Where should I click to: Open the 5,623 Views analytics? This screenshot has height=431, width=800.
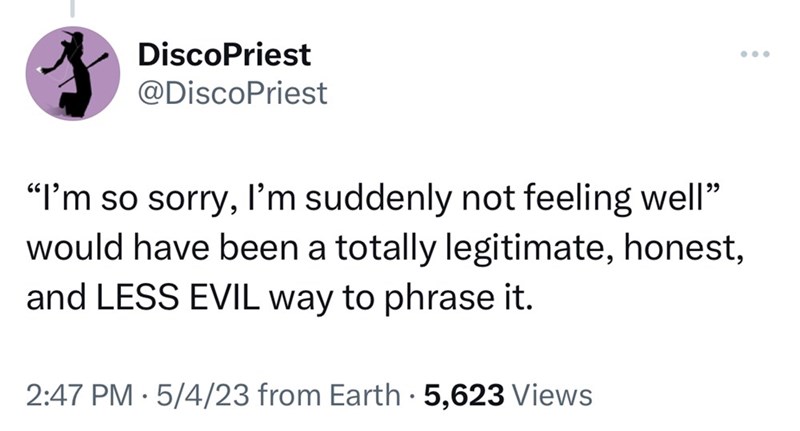(508, 395)
